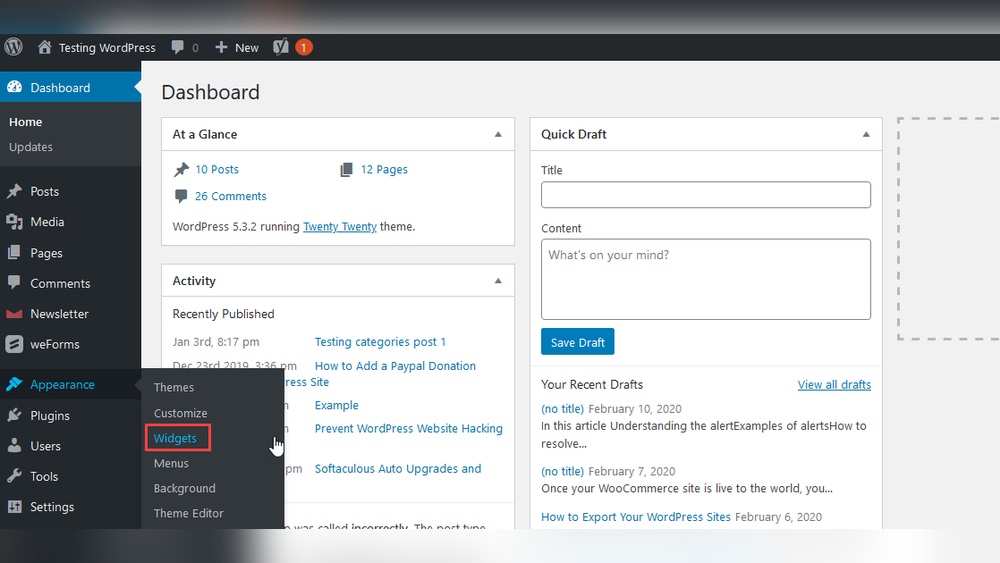Choose Widgets from Appearance submenu

(x=175, y=438)
